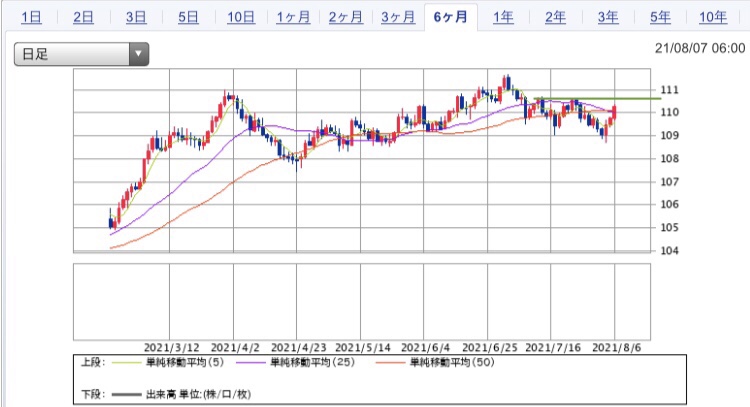Viewport: 750px width, 407px height.
Task: Switch to the 1日 chart range tab
Action: coord(32,18)
